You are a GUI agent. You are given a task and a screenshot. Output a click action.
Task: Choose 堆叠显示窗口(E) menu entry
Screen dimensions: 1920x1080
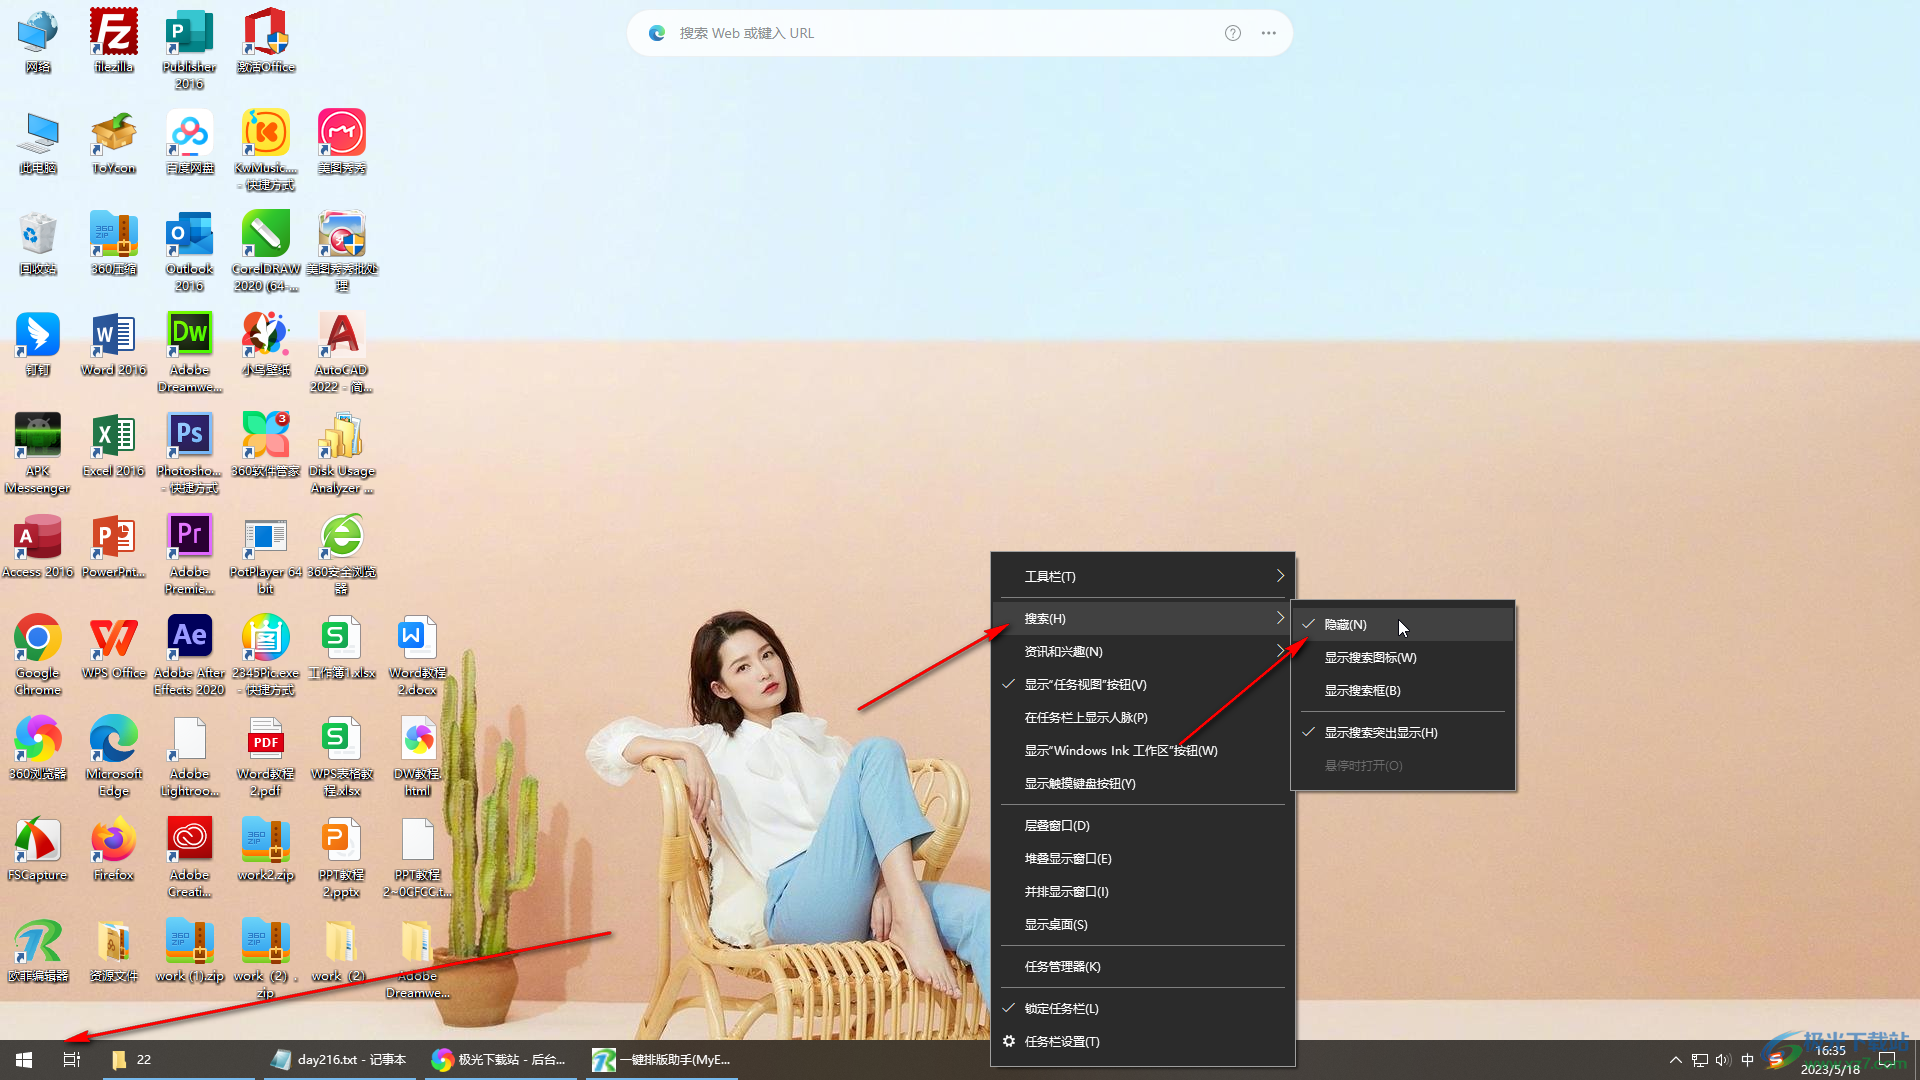(1143, 858)
